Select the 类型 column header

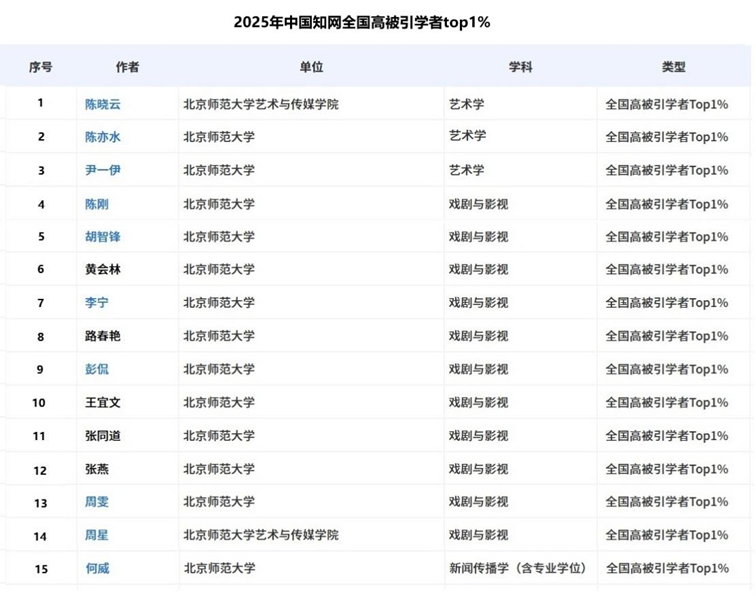(x=673, y=67)
